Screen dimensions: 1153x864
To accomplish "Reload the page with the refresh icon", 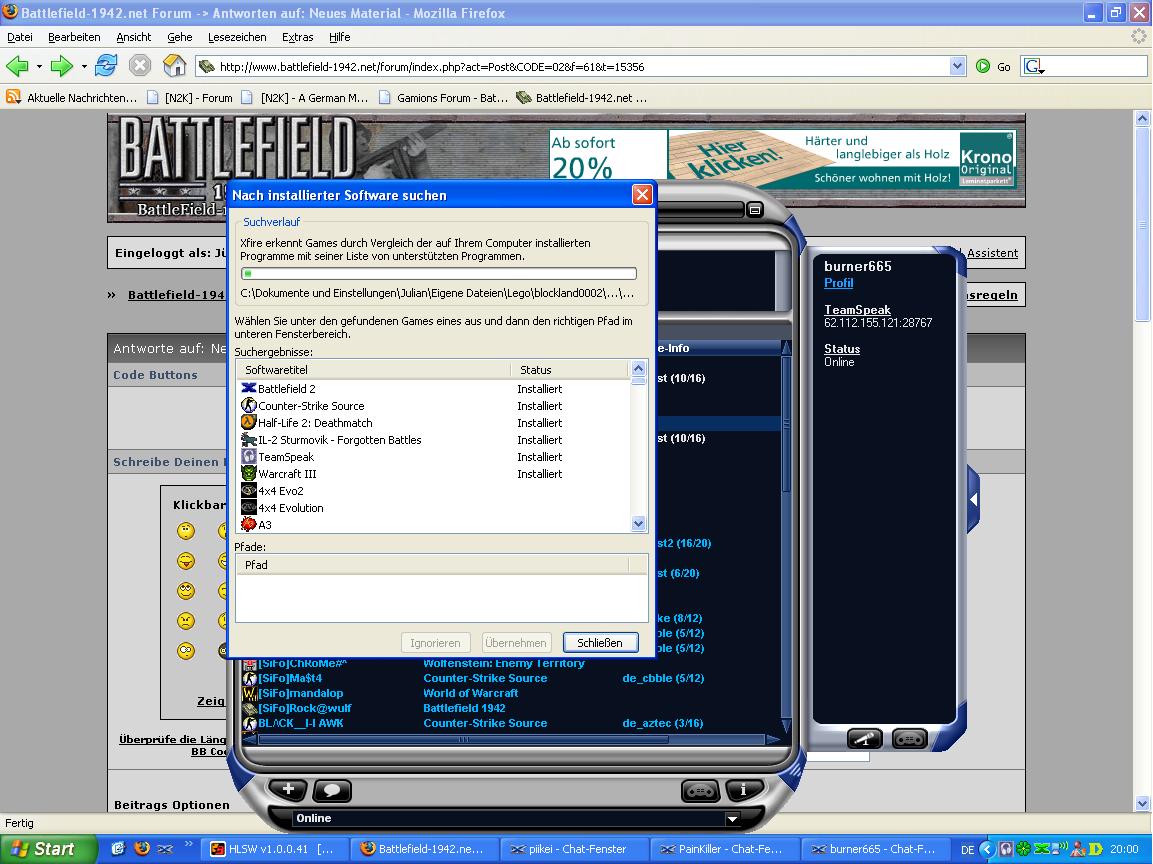I will click(x=106, y=66).
